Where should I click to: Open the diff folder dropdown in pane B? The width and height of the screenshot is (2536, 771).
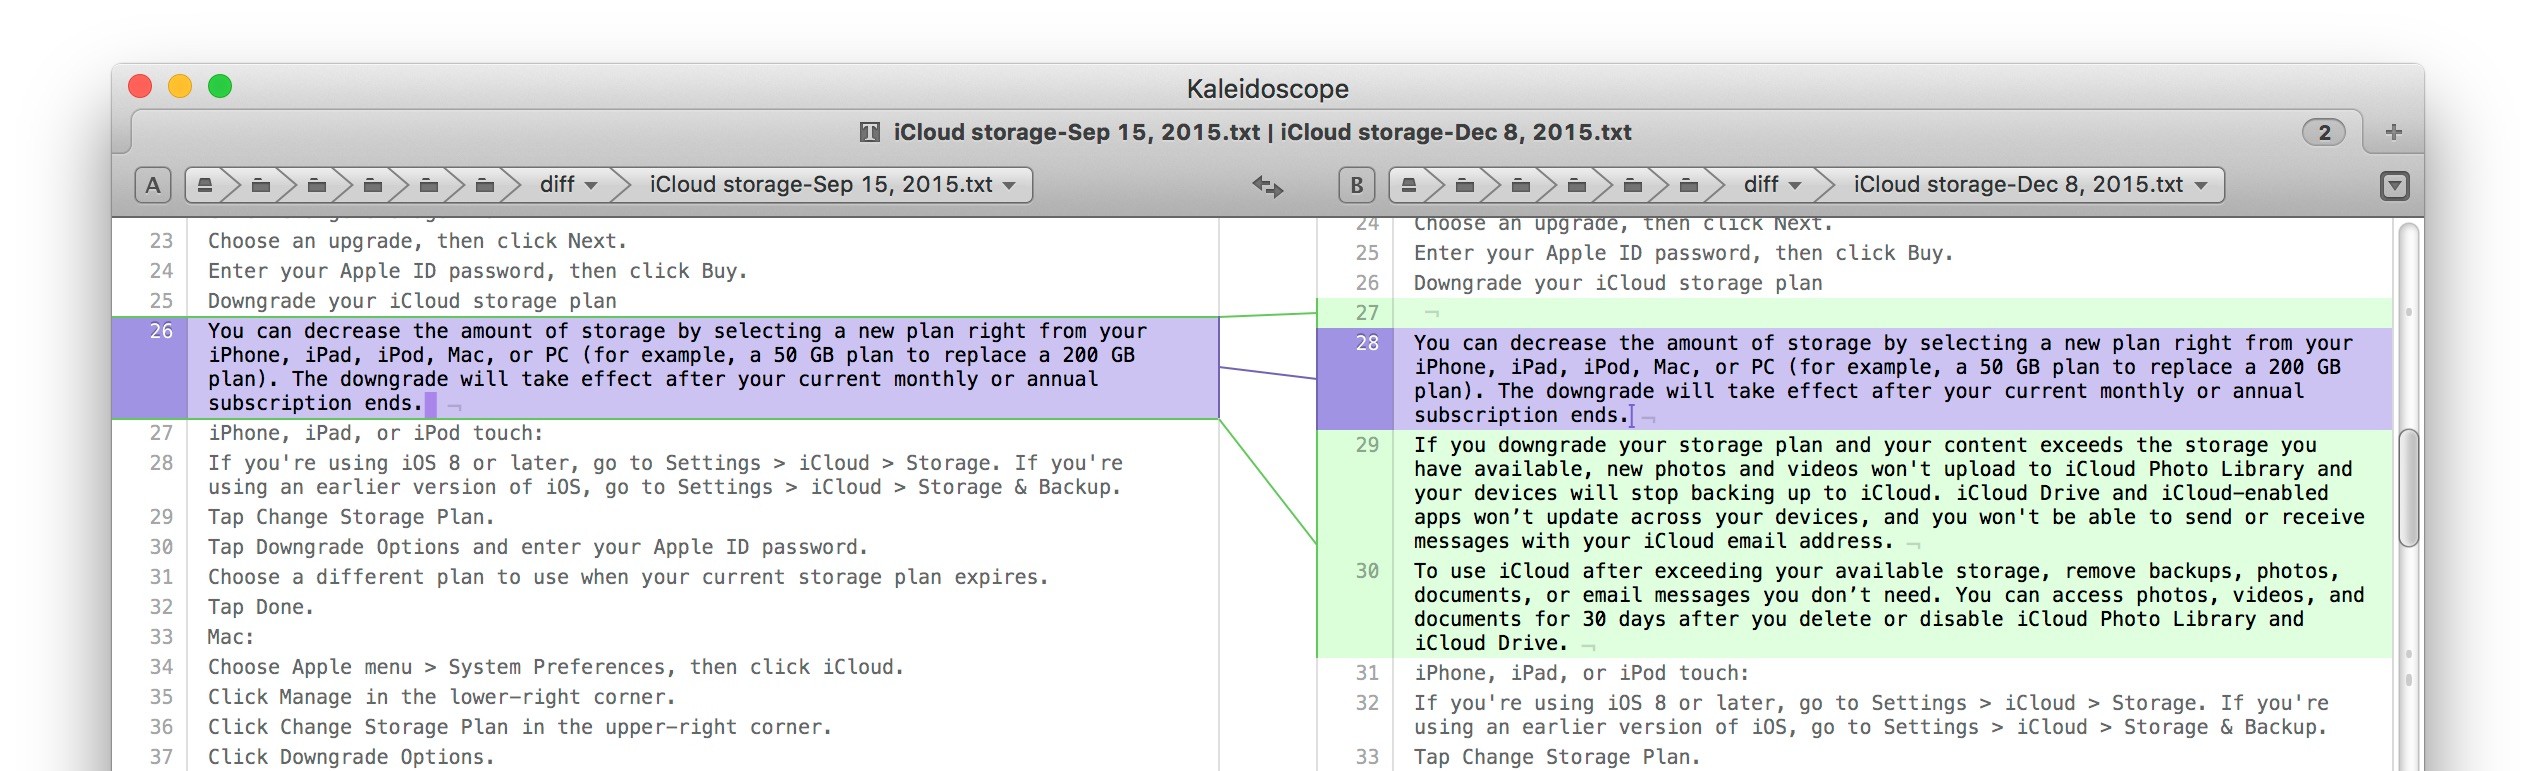coord(1772,185)
